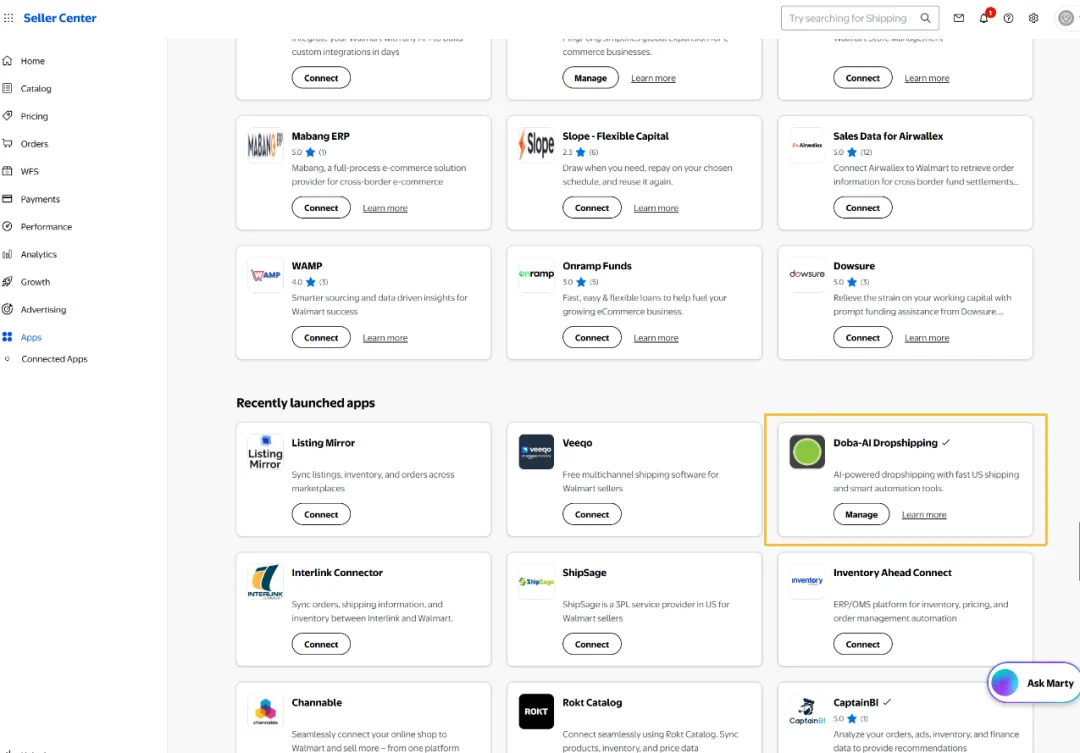Click the Mabang ERP logo icon
The width and height of the screenshot is (1080, 753).
click(x=265, y=145)
